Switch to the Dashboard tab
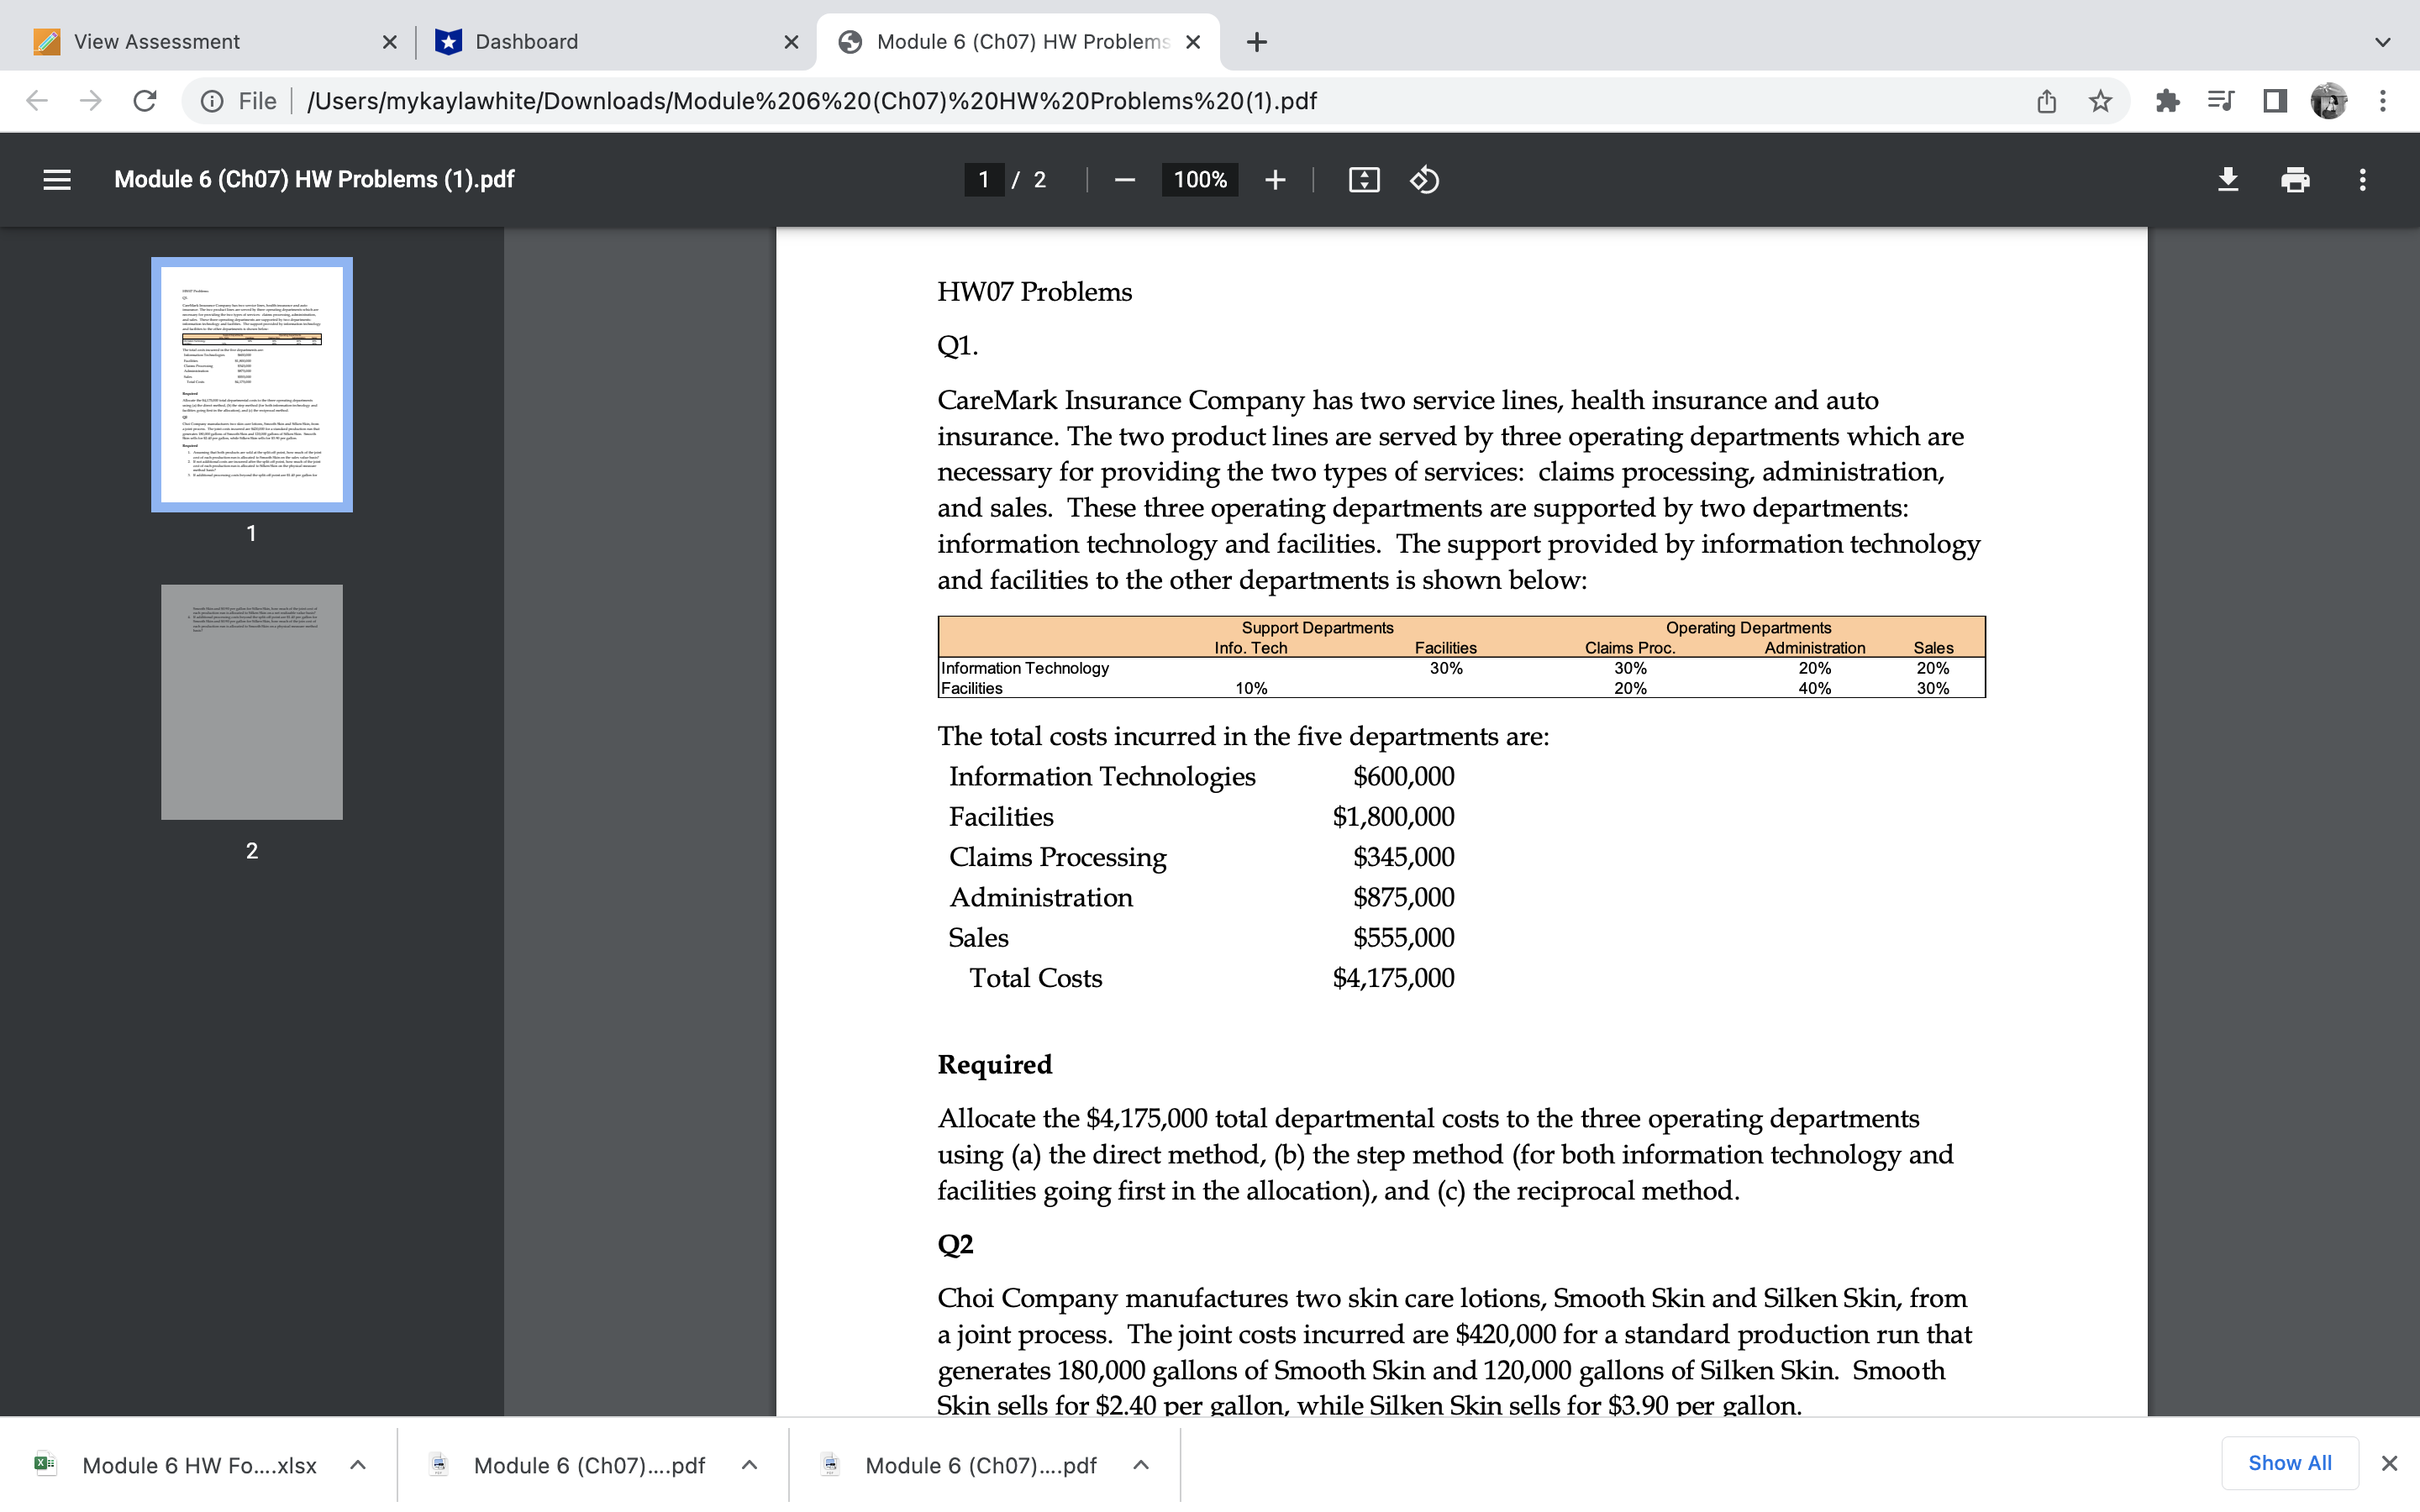 (x=560, y=41)
